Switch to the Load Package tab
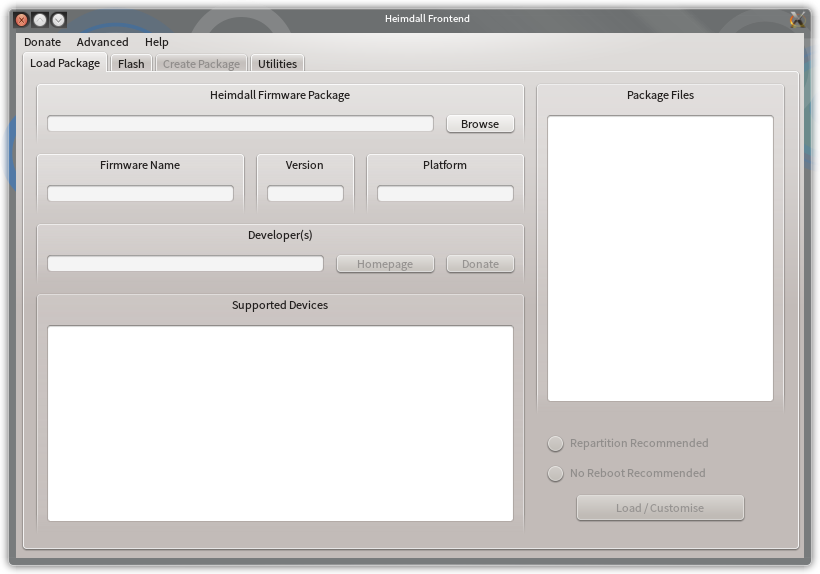820x574 pixels. pyautogui.click(x=65, y=63)
